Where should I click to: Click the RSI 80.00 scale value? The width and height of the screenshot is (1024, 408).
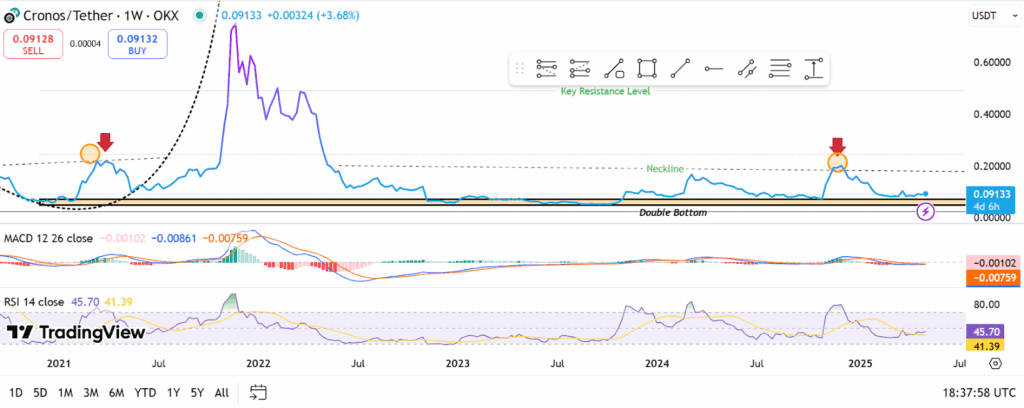986,304
